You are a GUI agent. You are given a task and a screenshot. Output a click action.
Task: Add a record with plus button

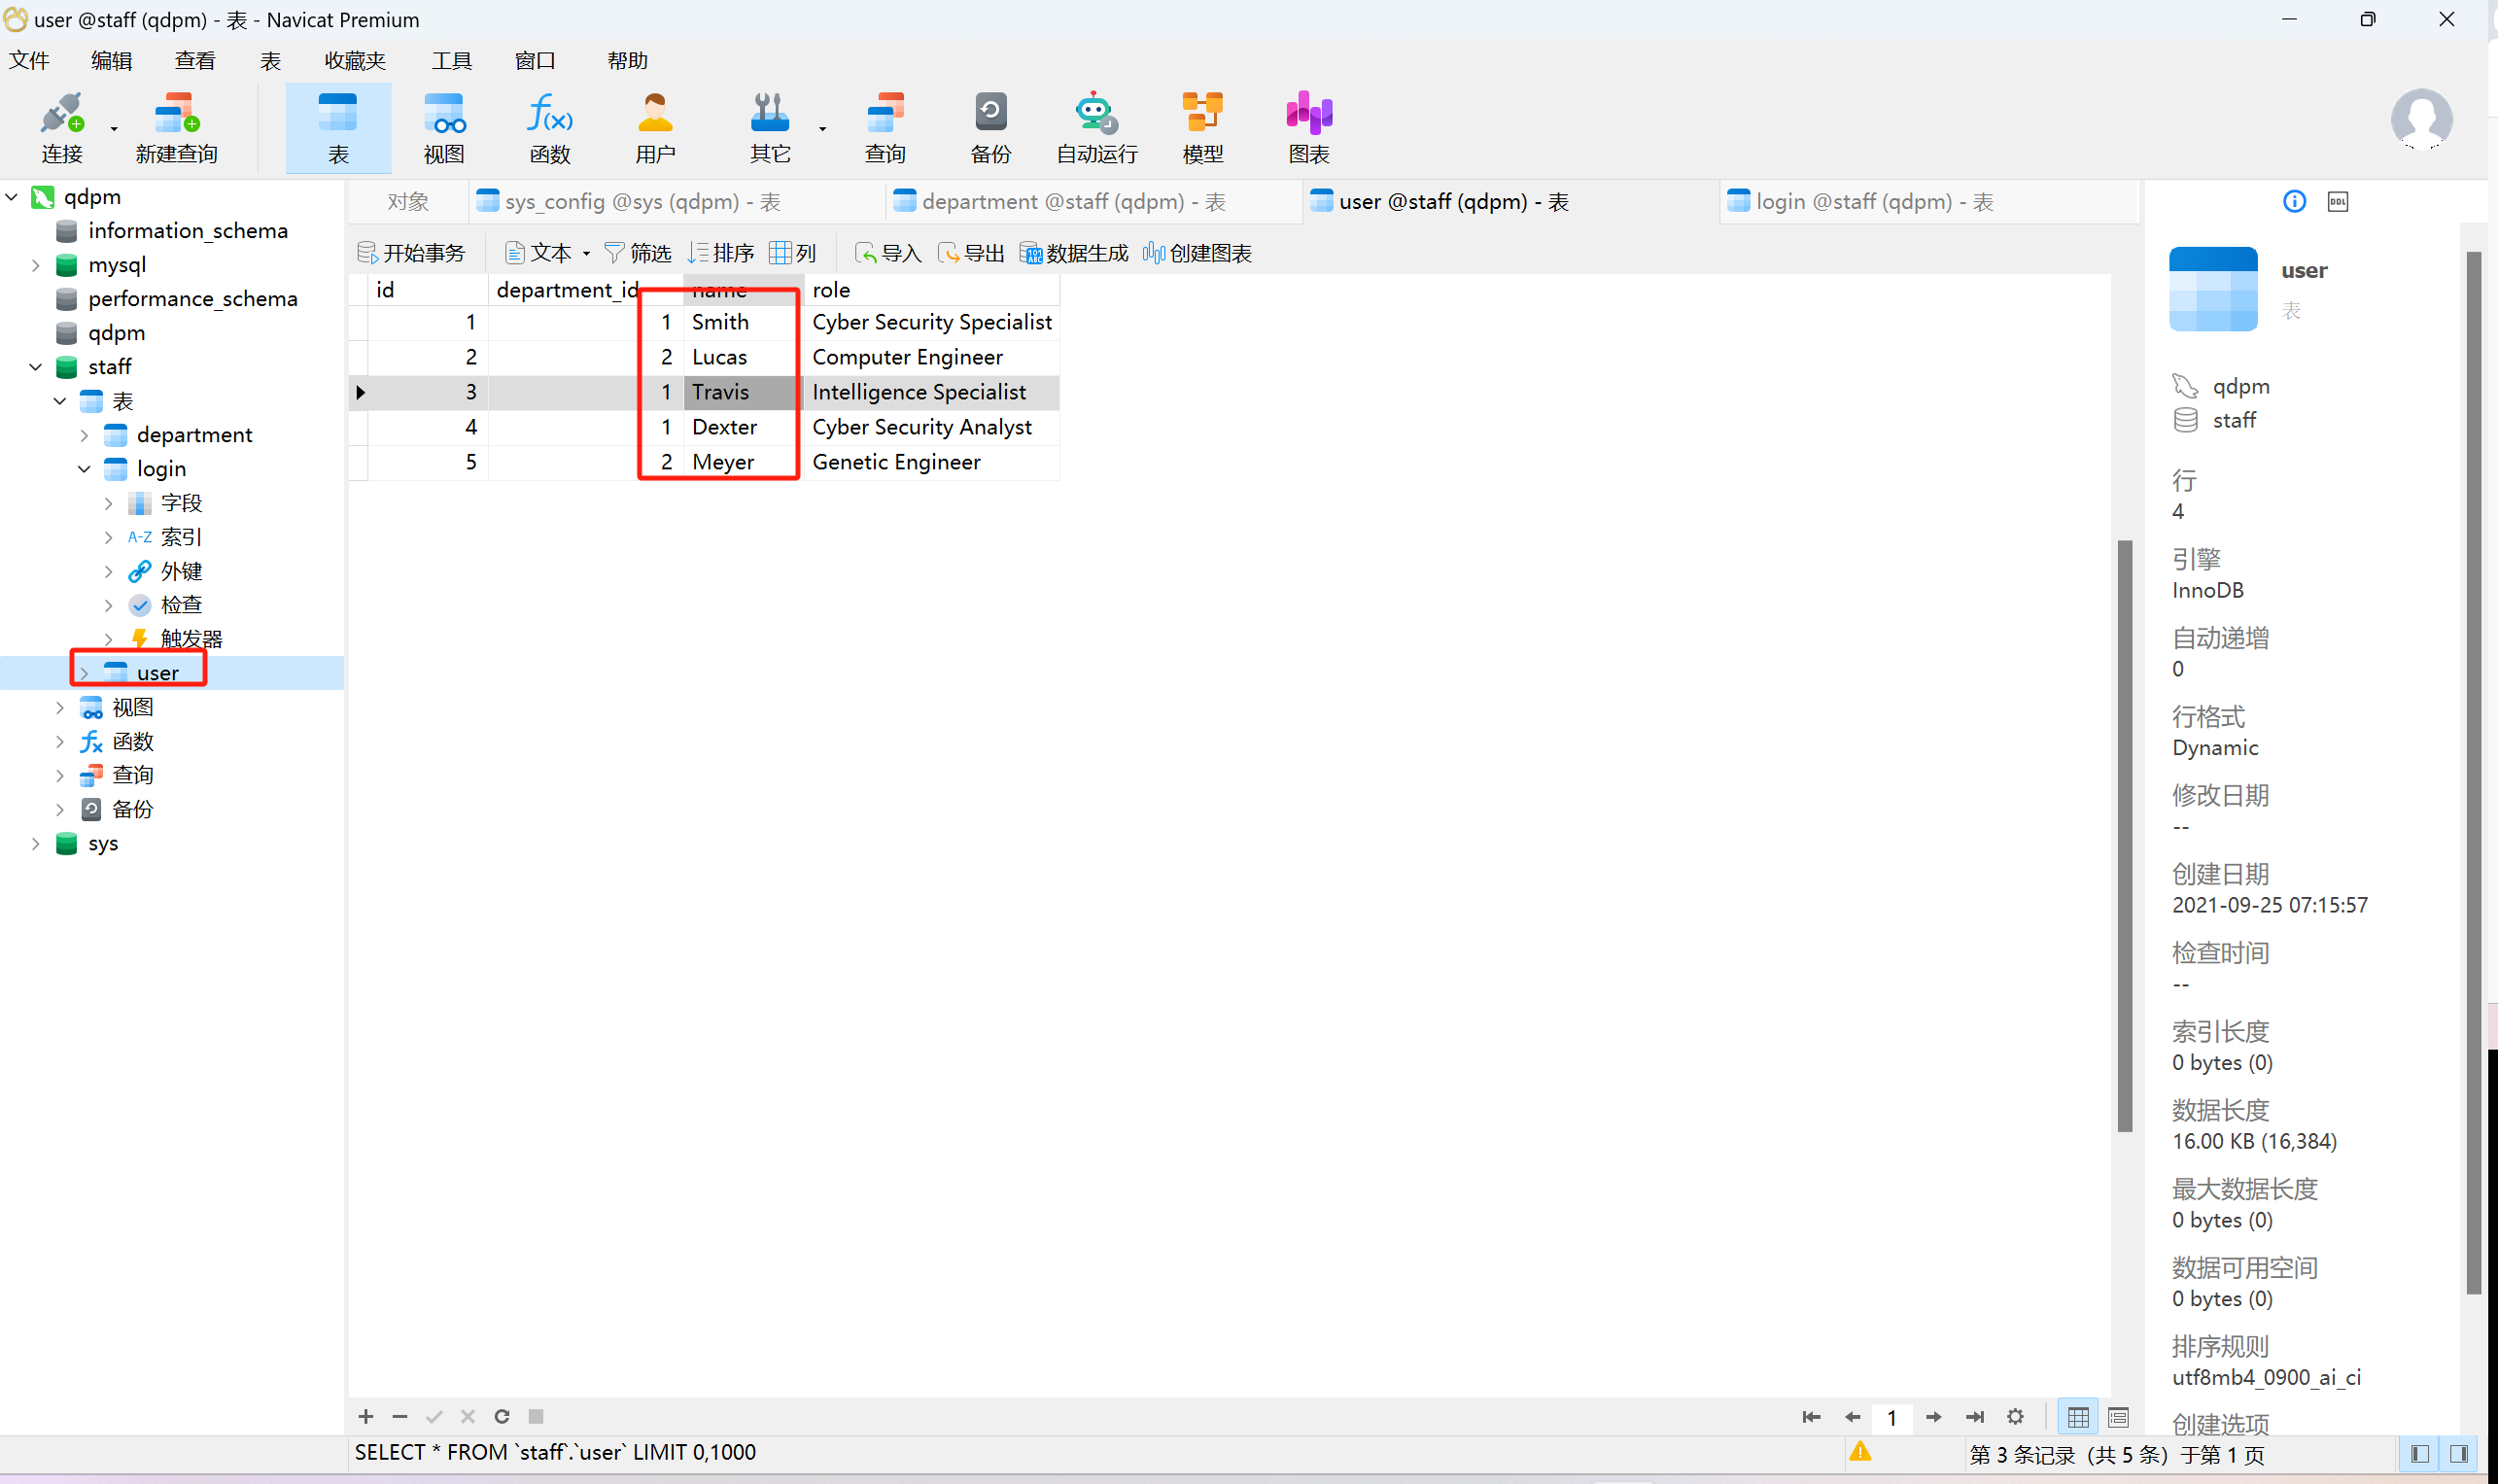tap(366, 1416)
